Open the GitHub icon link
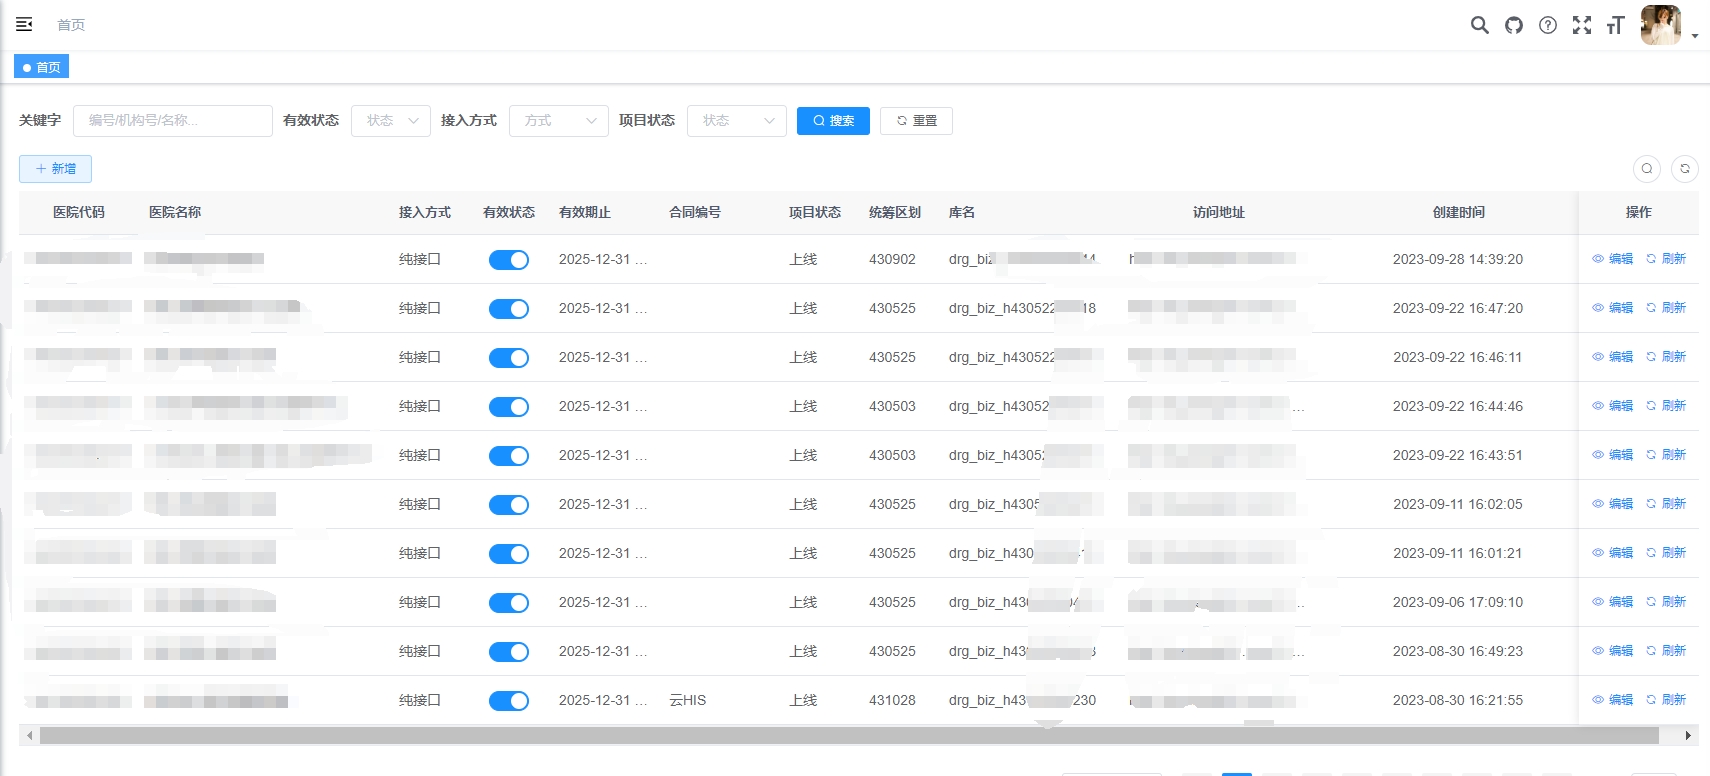 coord(1514,25)
